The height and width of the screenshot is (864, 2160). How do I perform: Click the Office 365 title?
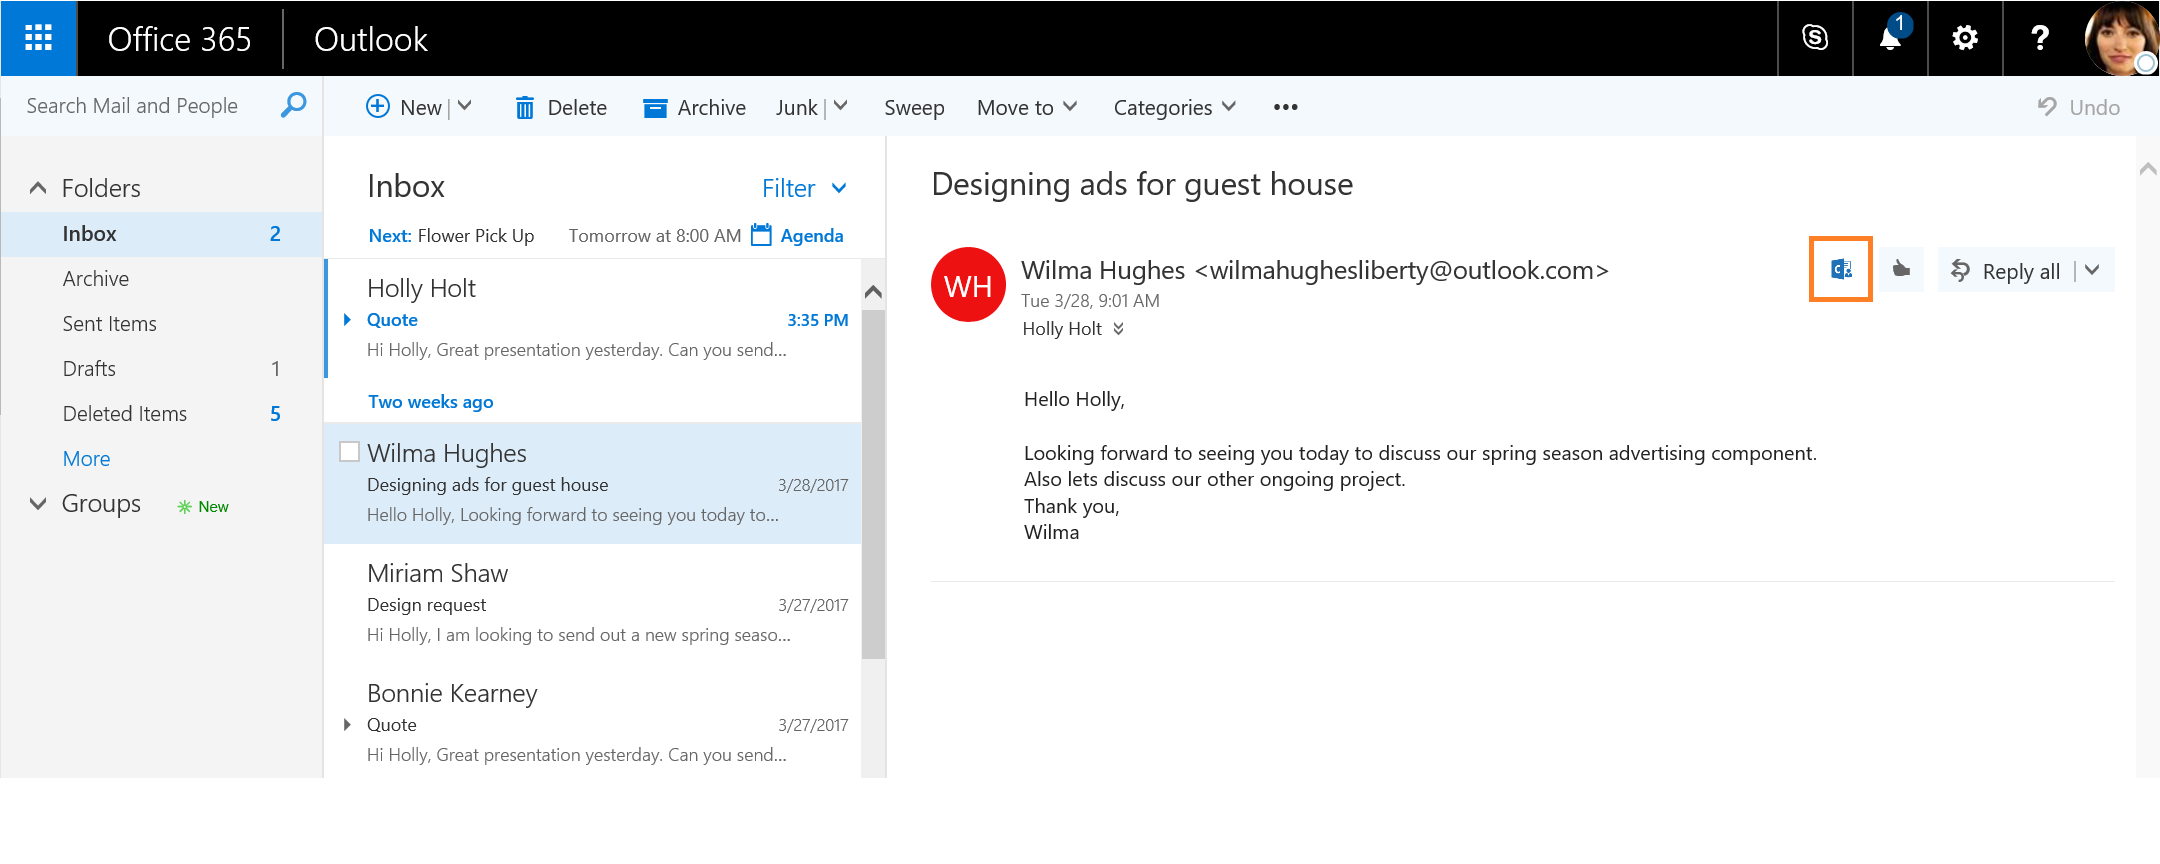(x=179, y=39)
